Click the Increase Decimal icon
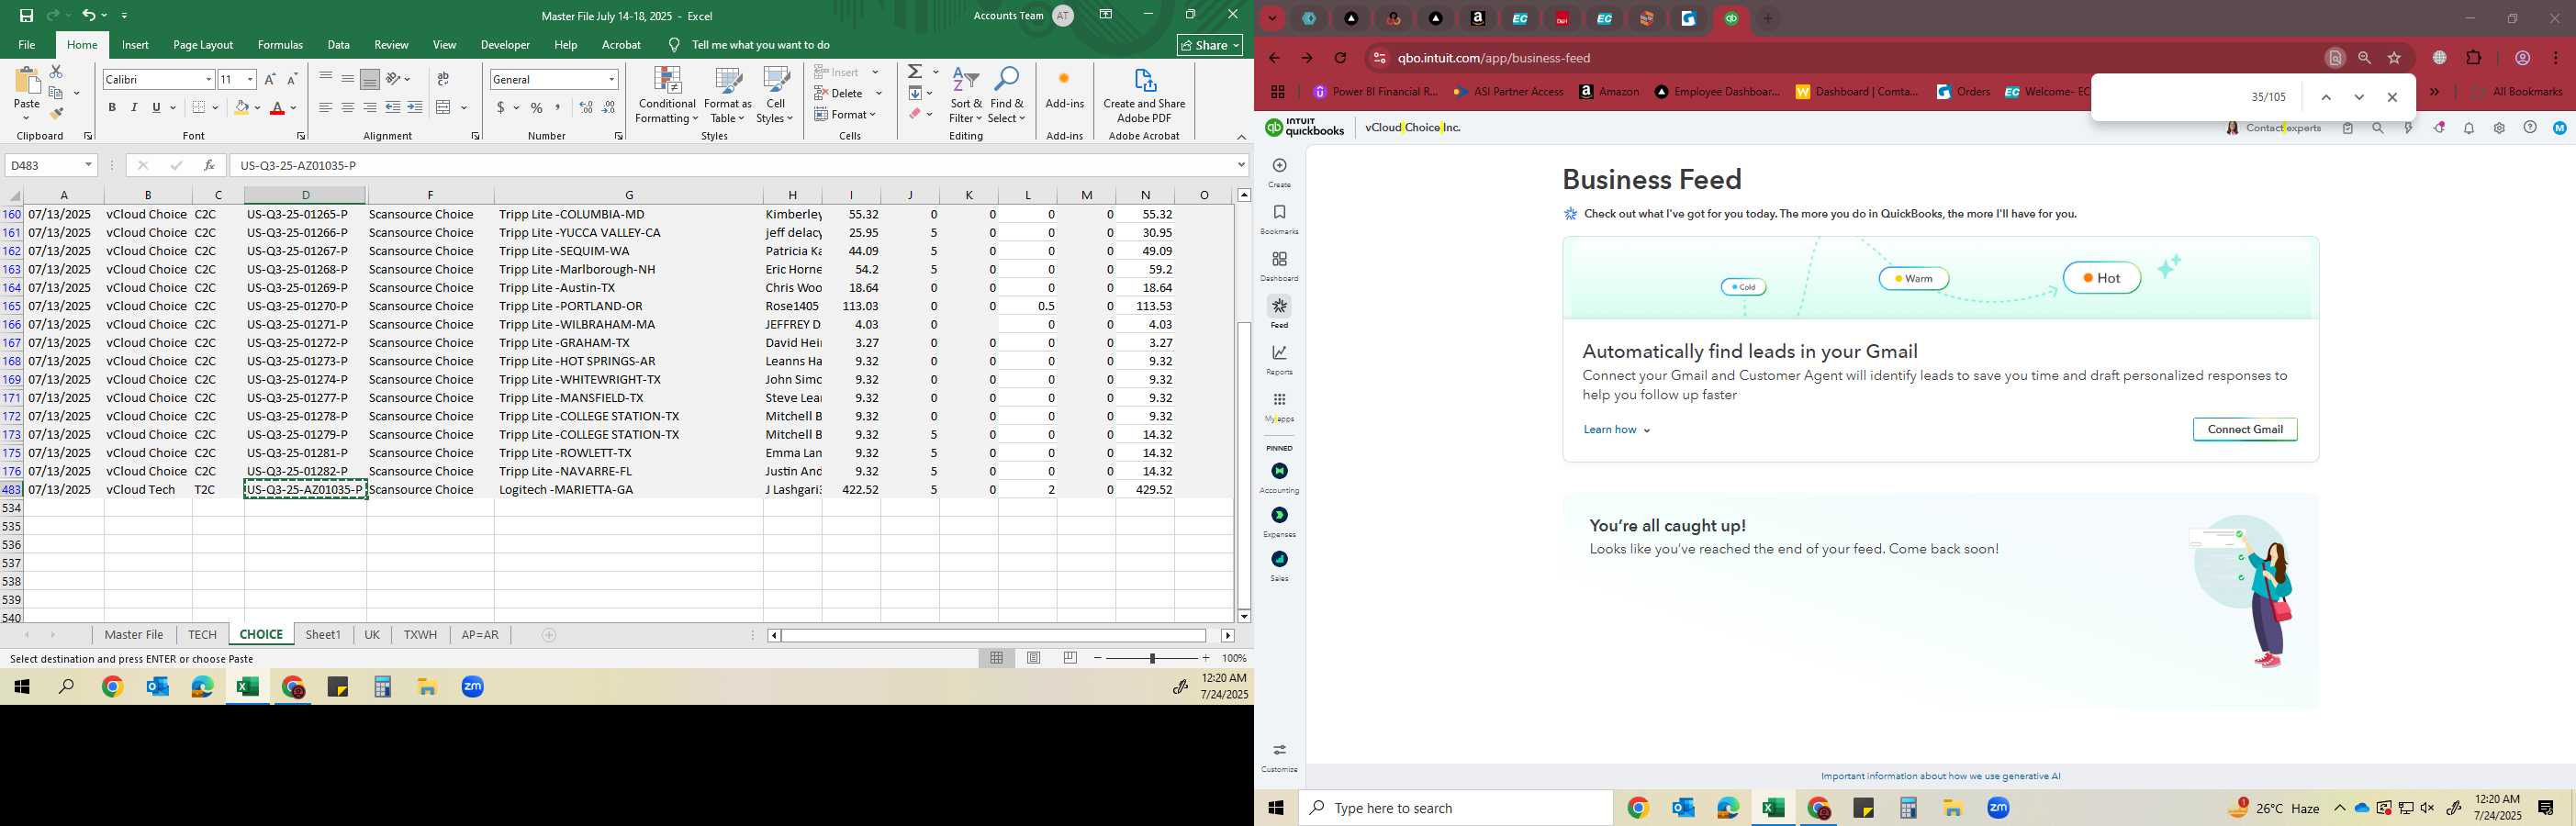Image resolution: width=2576 pixels, height=826 pixels. (586, 107)
